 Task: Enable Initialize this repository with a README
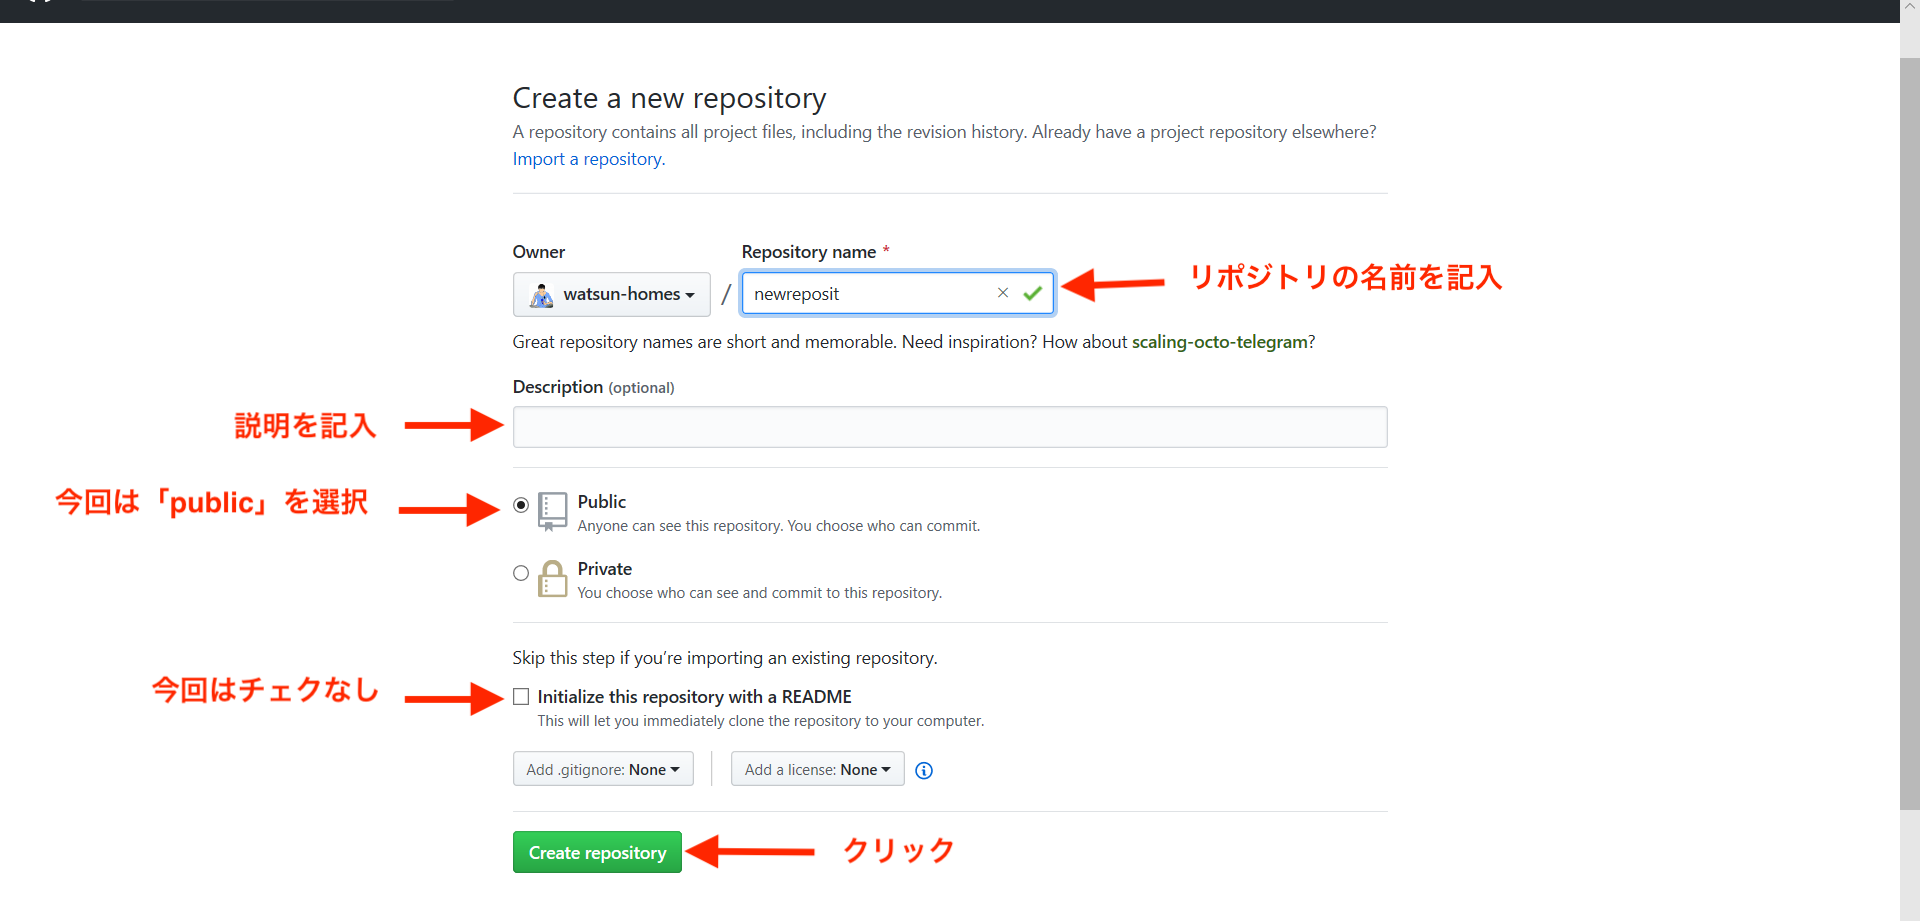pyautogui.click(x=520, y=696)
